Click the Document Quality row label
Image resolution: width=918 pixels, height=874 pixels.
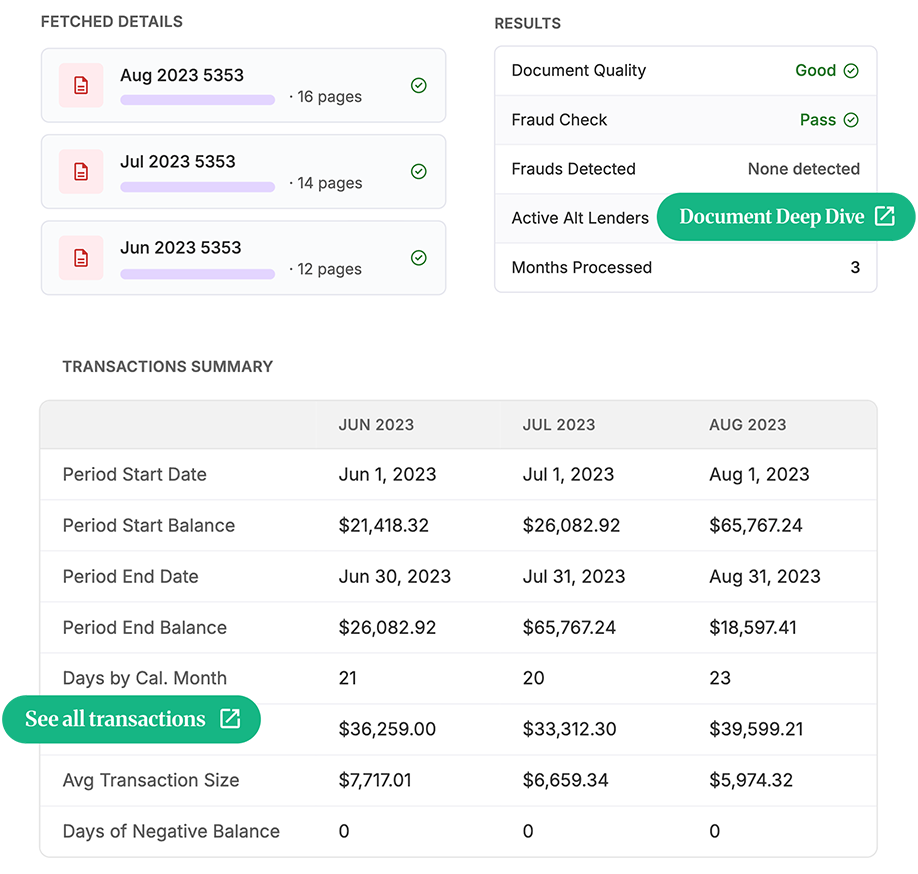(x=578, y=71)
